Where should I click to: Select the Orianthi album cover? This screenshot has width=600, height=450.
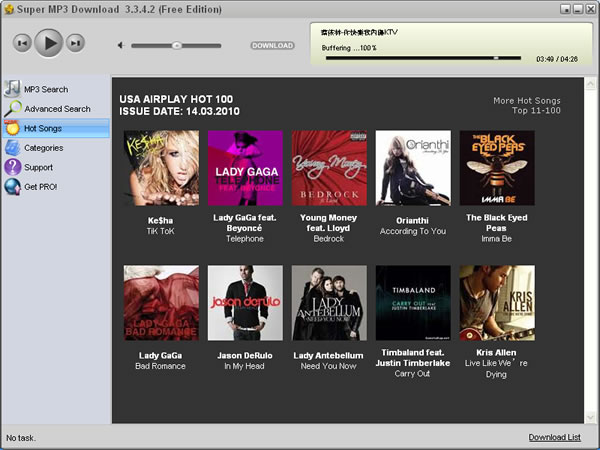[x=413, y=168]
